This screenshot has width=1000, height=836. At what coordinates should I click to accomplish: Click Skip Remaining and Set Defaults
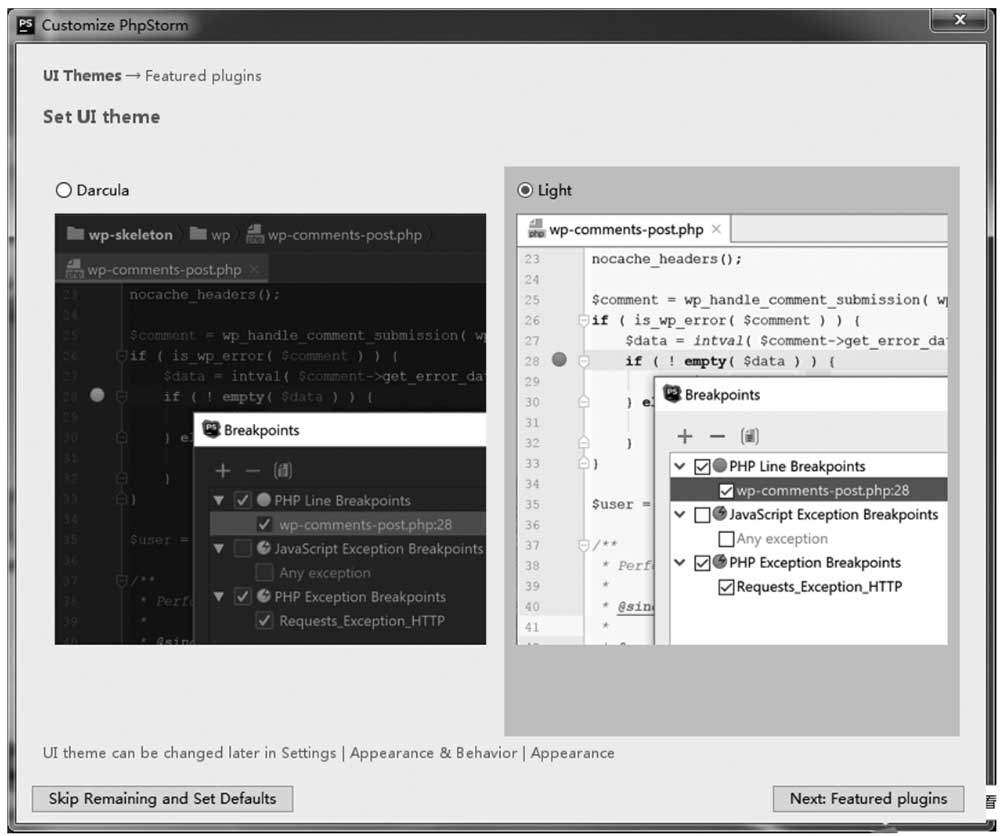[163, 798]
